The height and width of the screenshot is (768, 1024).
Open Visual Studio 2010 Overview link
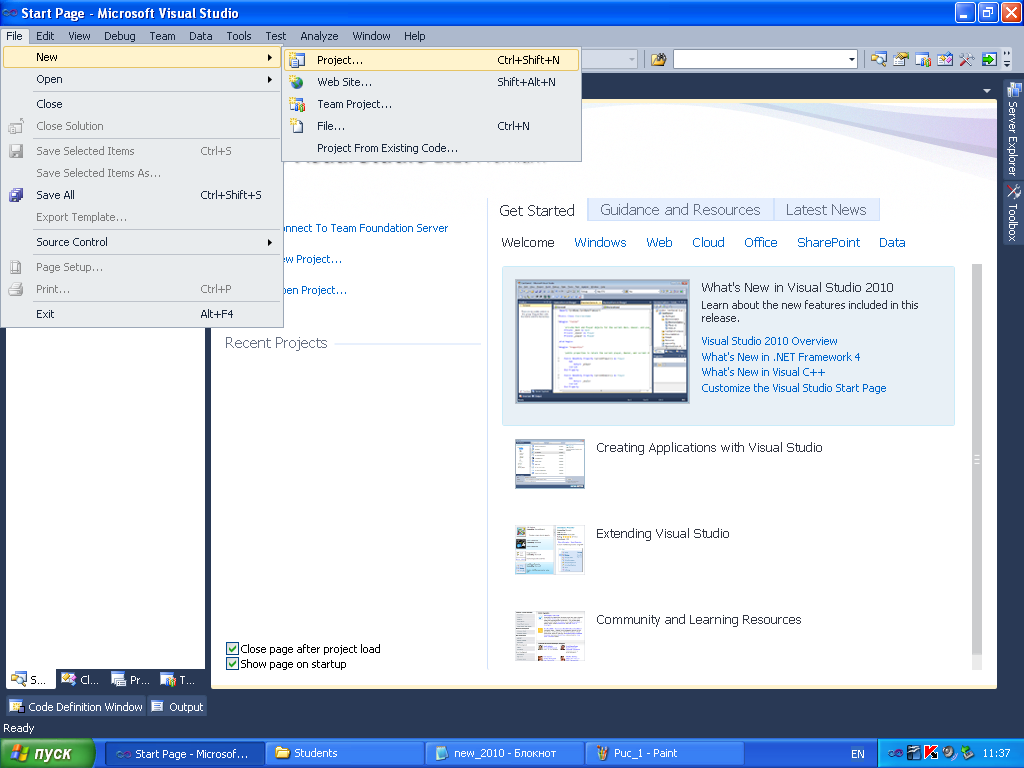(769, 341)
